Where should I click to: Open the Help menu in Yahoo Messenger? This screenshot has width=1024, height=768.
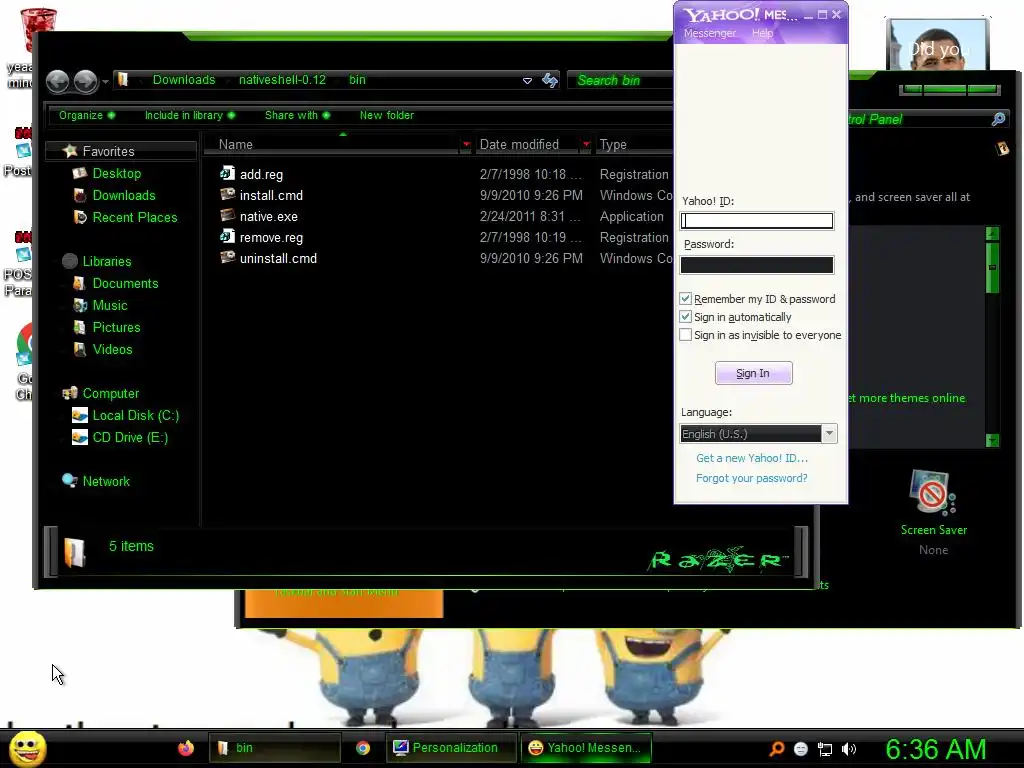coord(762,33)
